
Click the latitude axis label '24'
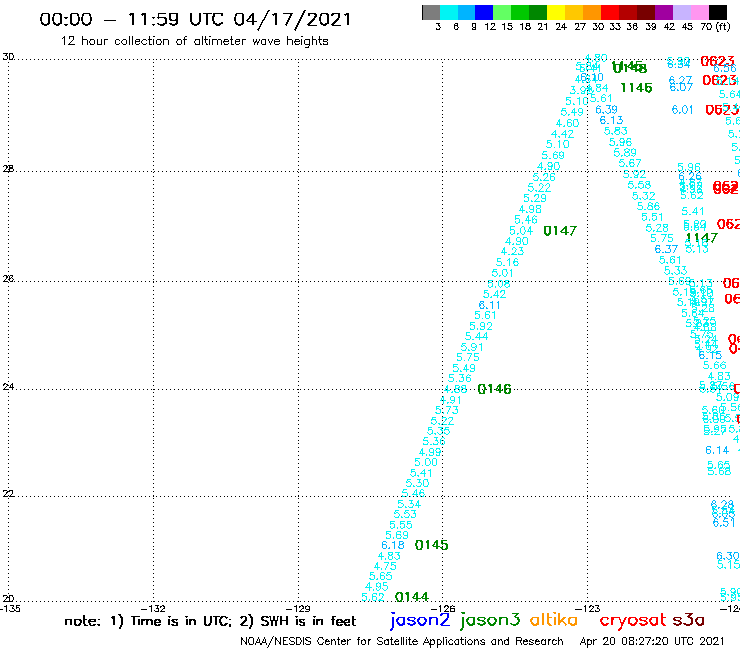click(x=8, y=387)
